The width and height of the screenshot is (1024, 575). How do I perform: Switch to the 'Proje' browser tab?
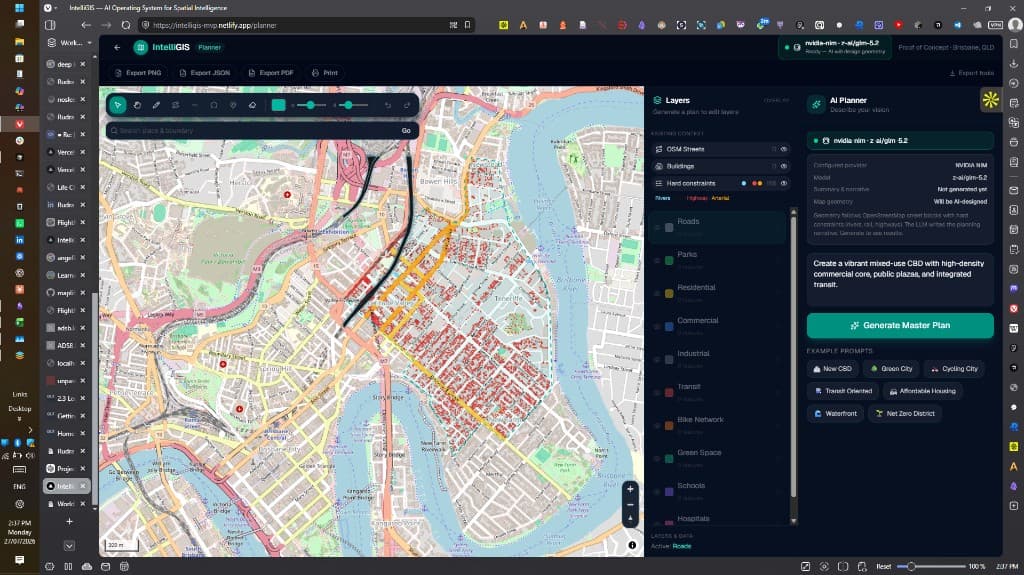(x=63, y=468)
